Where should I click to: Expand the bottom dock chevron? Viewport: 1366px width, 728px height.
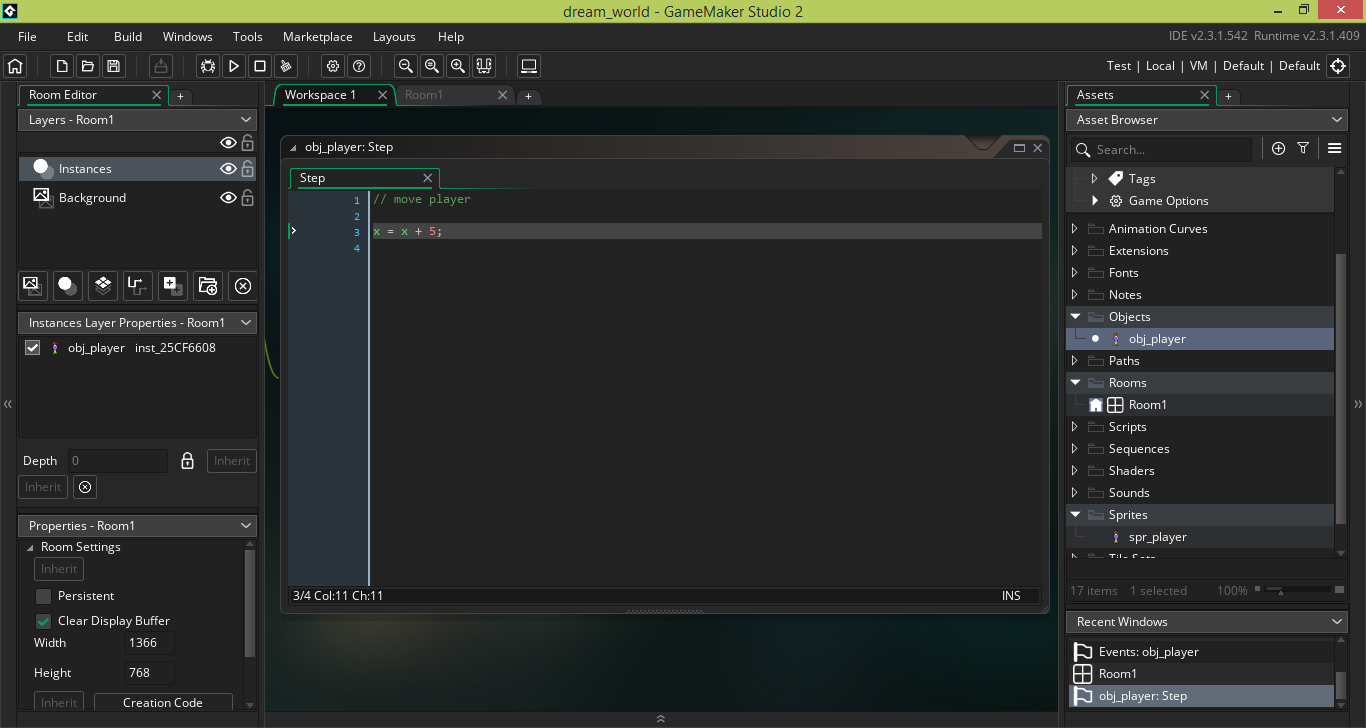[x=660, y=719]
